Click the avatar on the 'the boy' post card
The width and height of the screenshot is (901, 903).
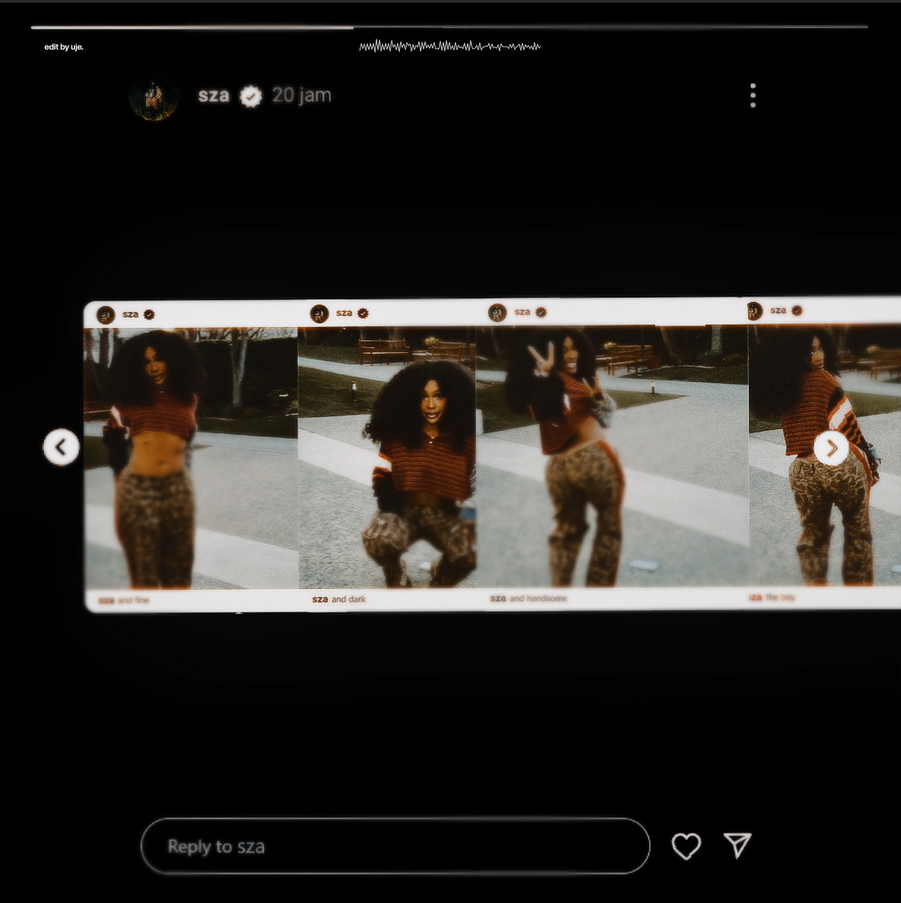(x=754, y=311)
